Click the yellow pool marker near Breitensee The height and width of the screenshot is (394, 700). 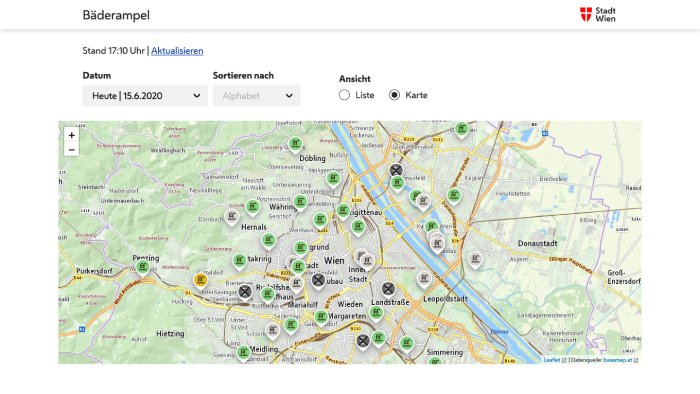pos(200,281)
